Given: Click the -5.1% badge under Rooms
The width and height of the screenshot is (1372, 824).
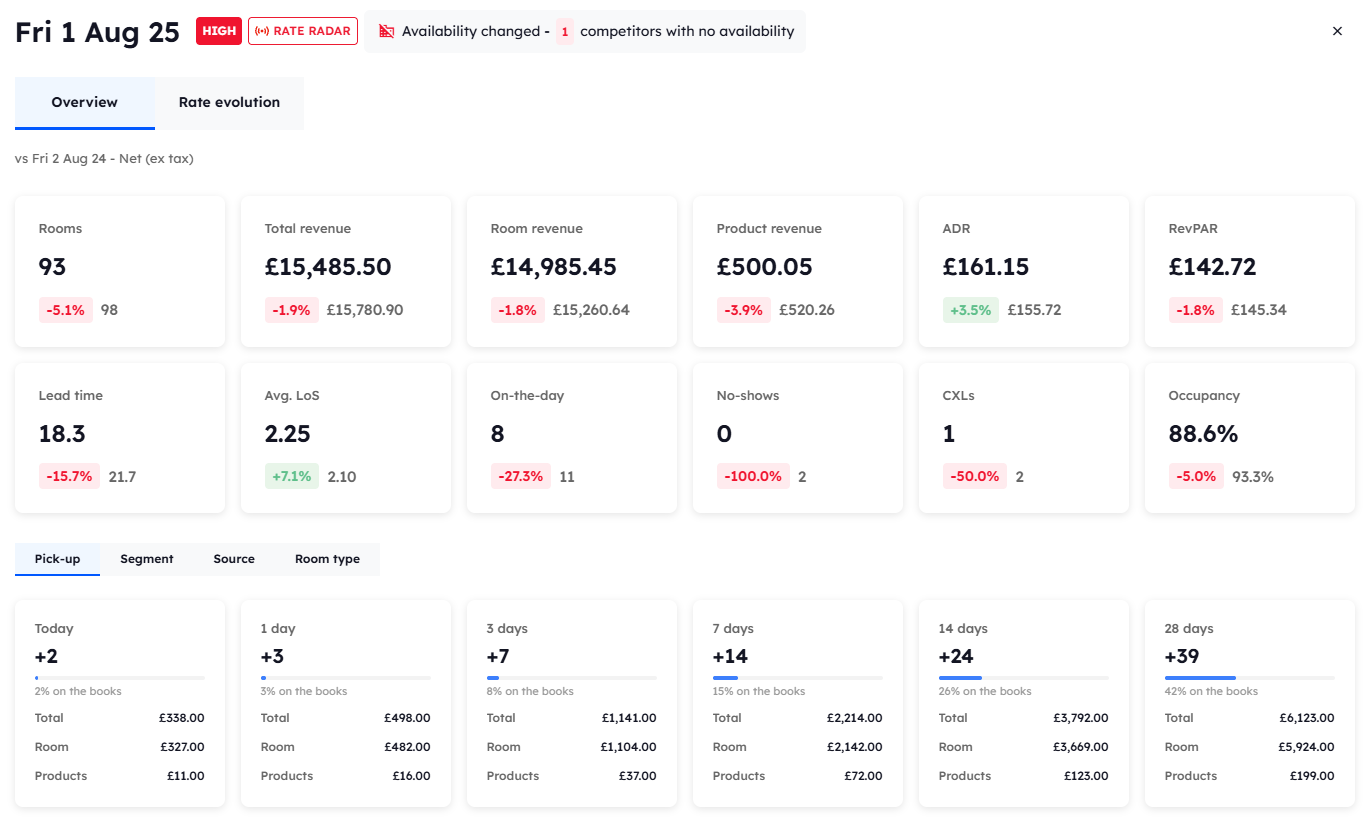Looking at the screenshot, I should coord(66,310).
